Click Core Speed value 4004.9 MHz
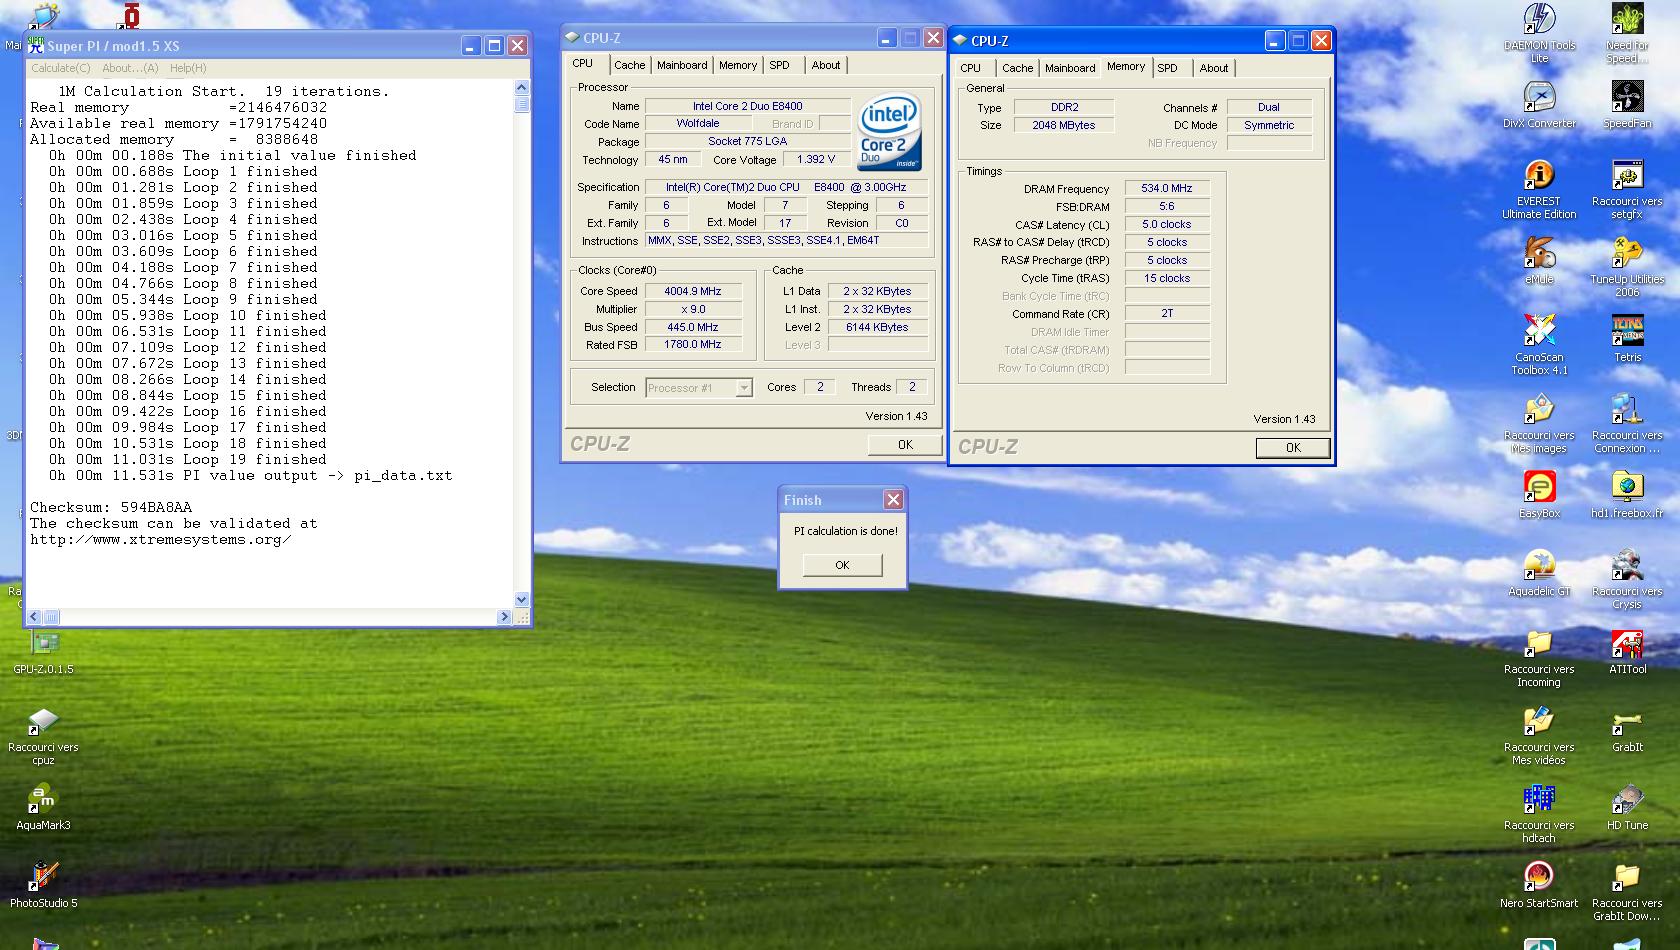Viewport: 1680px width, 950px height. pyautogui.click(x=693, y=291)
